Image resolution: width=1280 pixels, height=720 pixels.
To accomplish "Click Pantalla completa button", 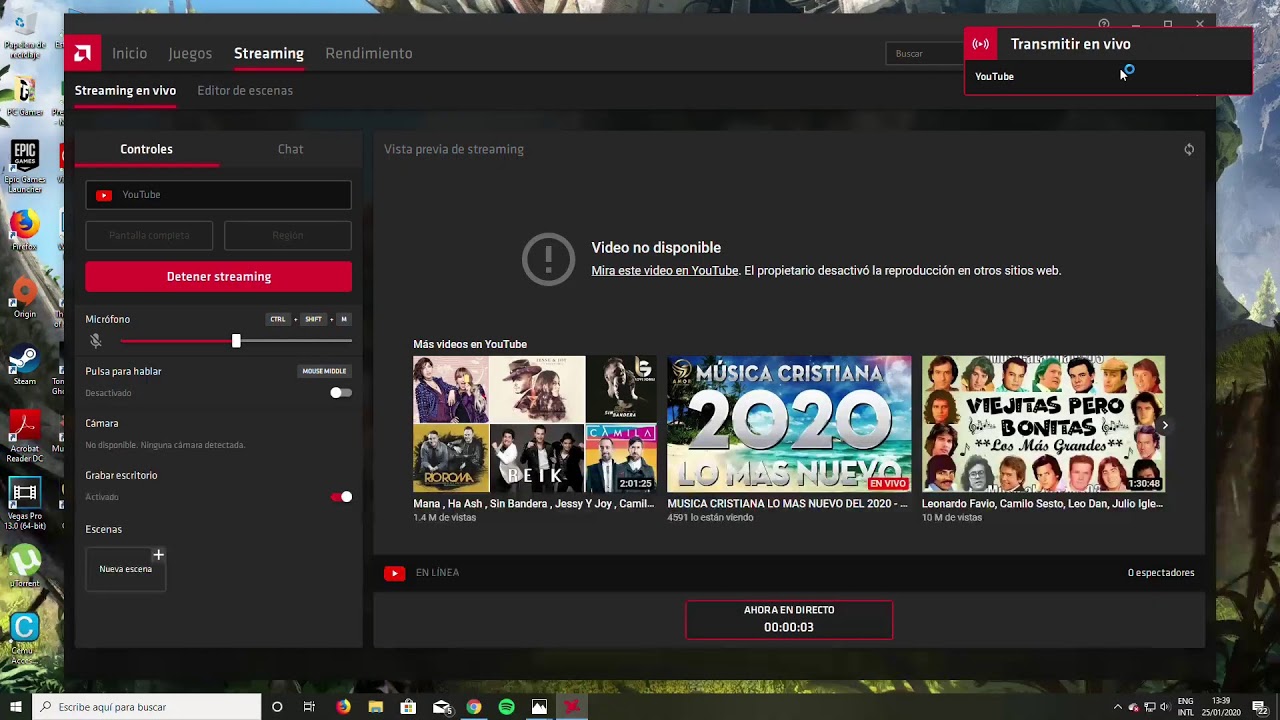I will coord(149,235).
